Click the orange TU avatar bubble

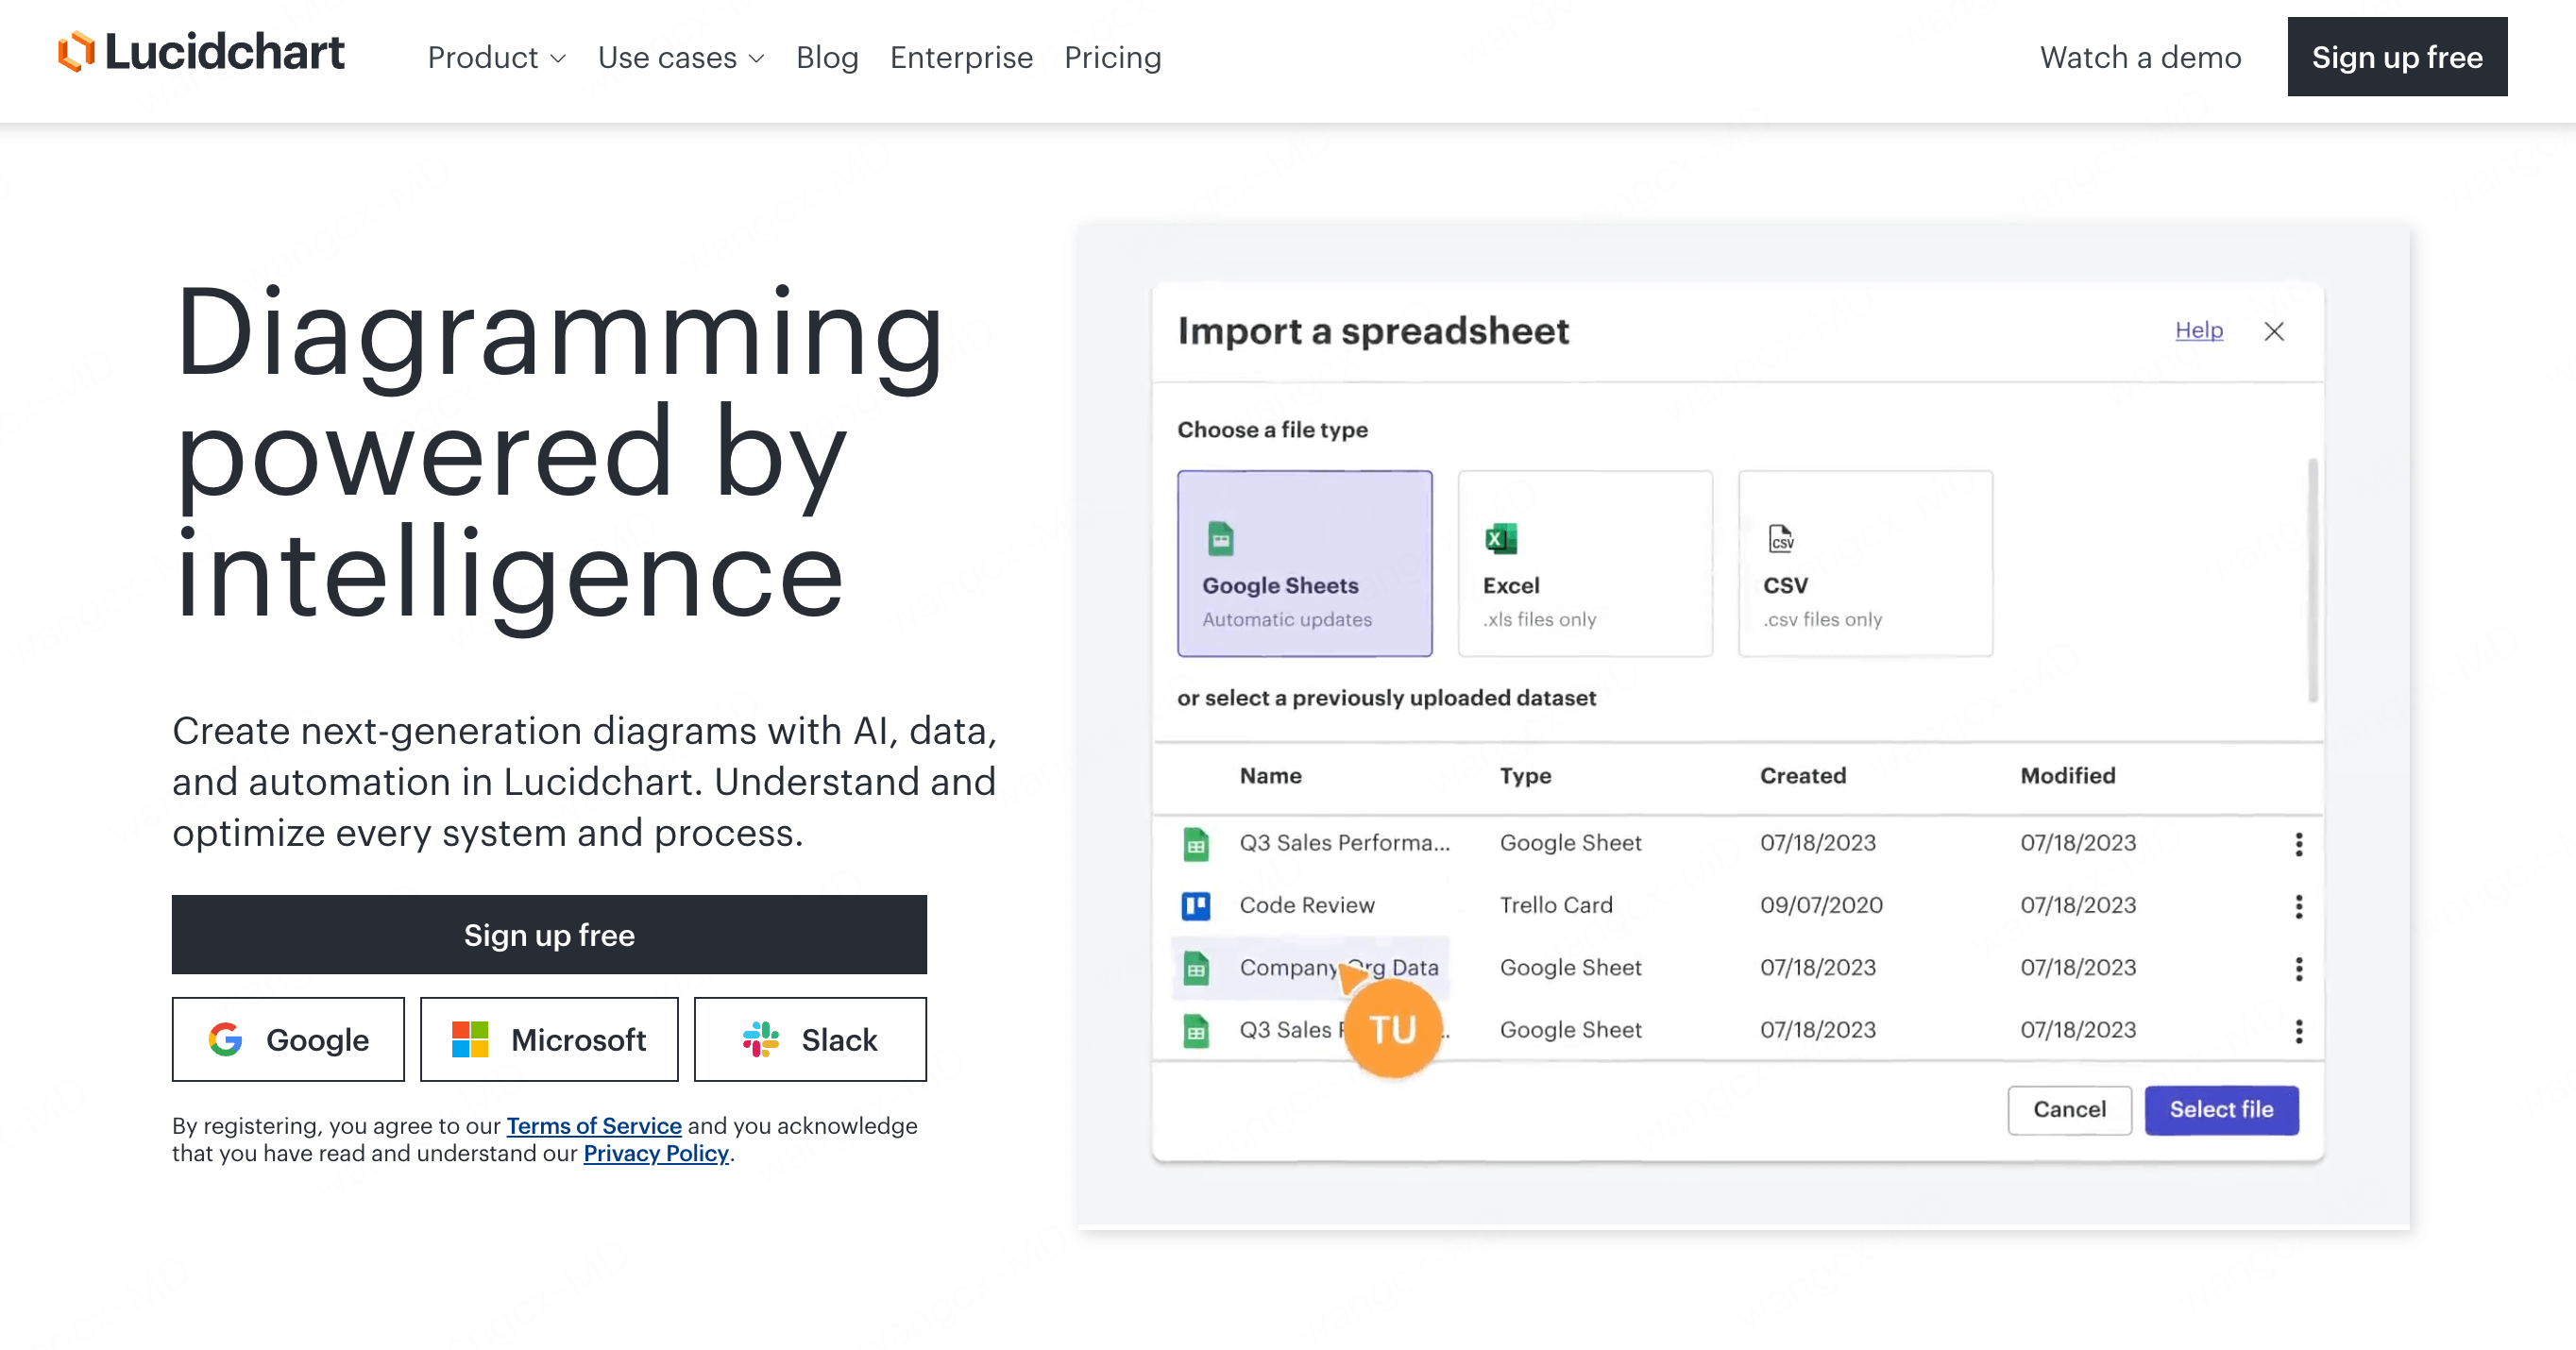pos(1392,1029)
